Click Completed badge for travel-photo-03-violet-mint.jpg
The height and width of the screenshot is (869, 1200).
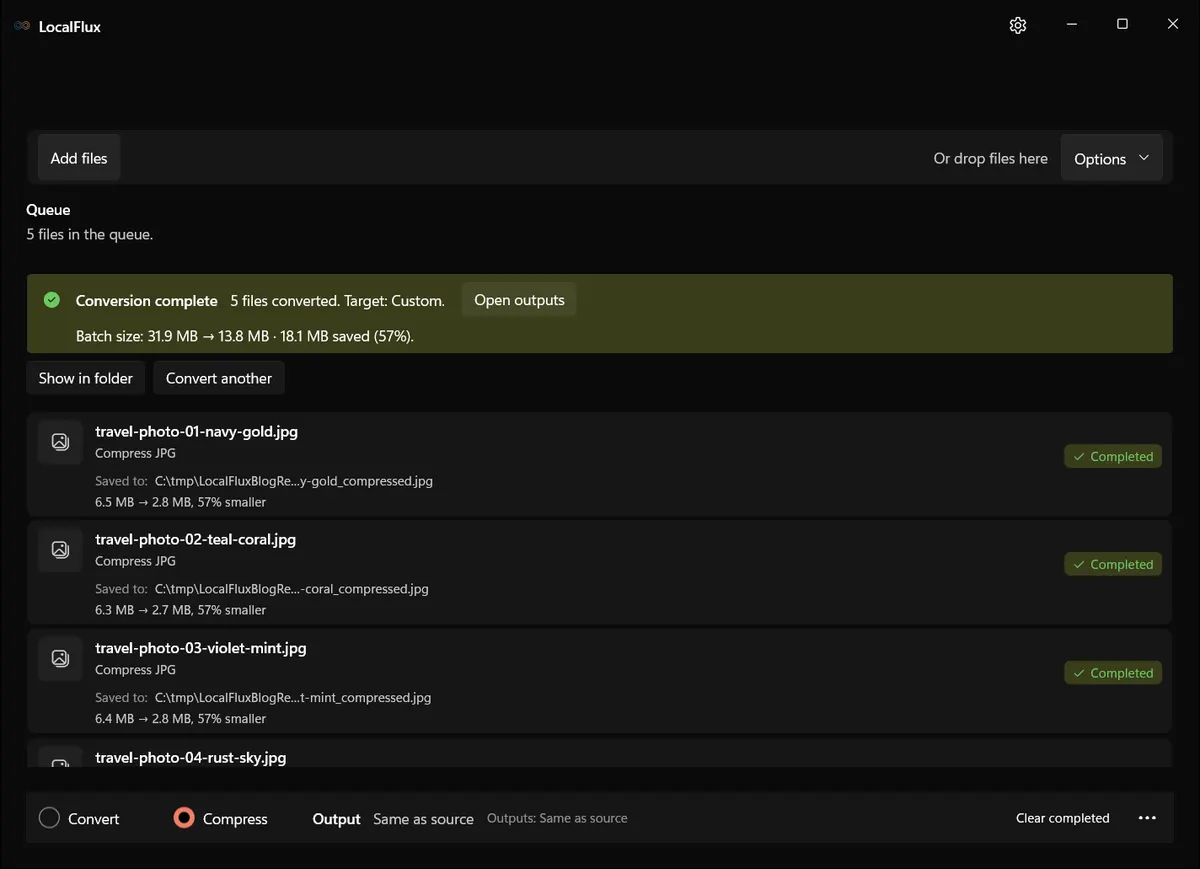click(x=1113, y=673)
